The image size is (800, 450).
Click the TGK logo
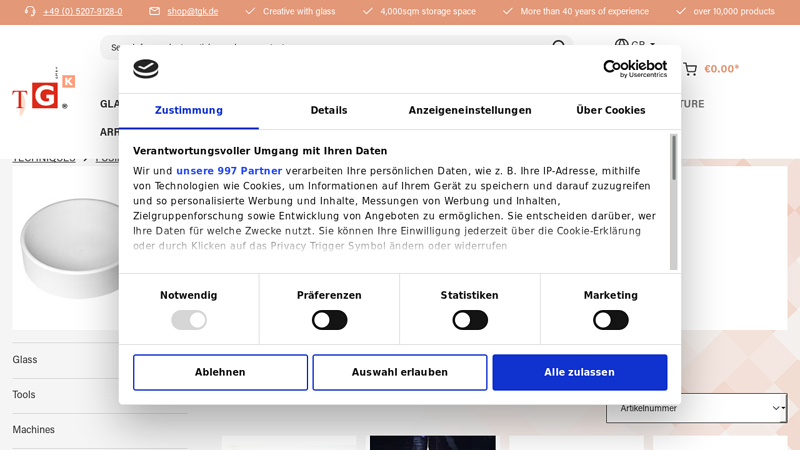(42, 92)
